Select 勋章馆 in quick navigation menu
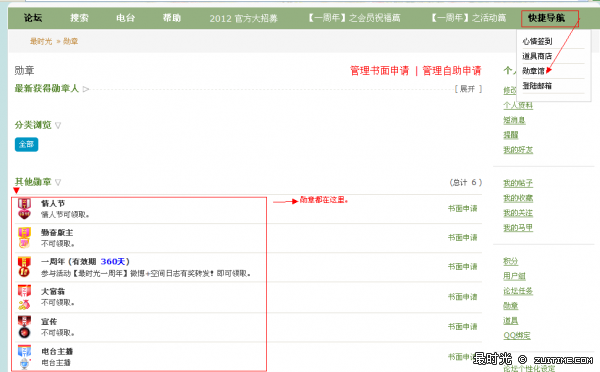The width and height of the screenshot is (600, 372). [533, 71]
